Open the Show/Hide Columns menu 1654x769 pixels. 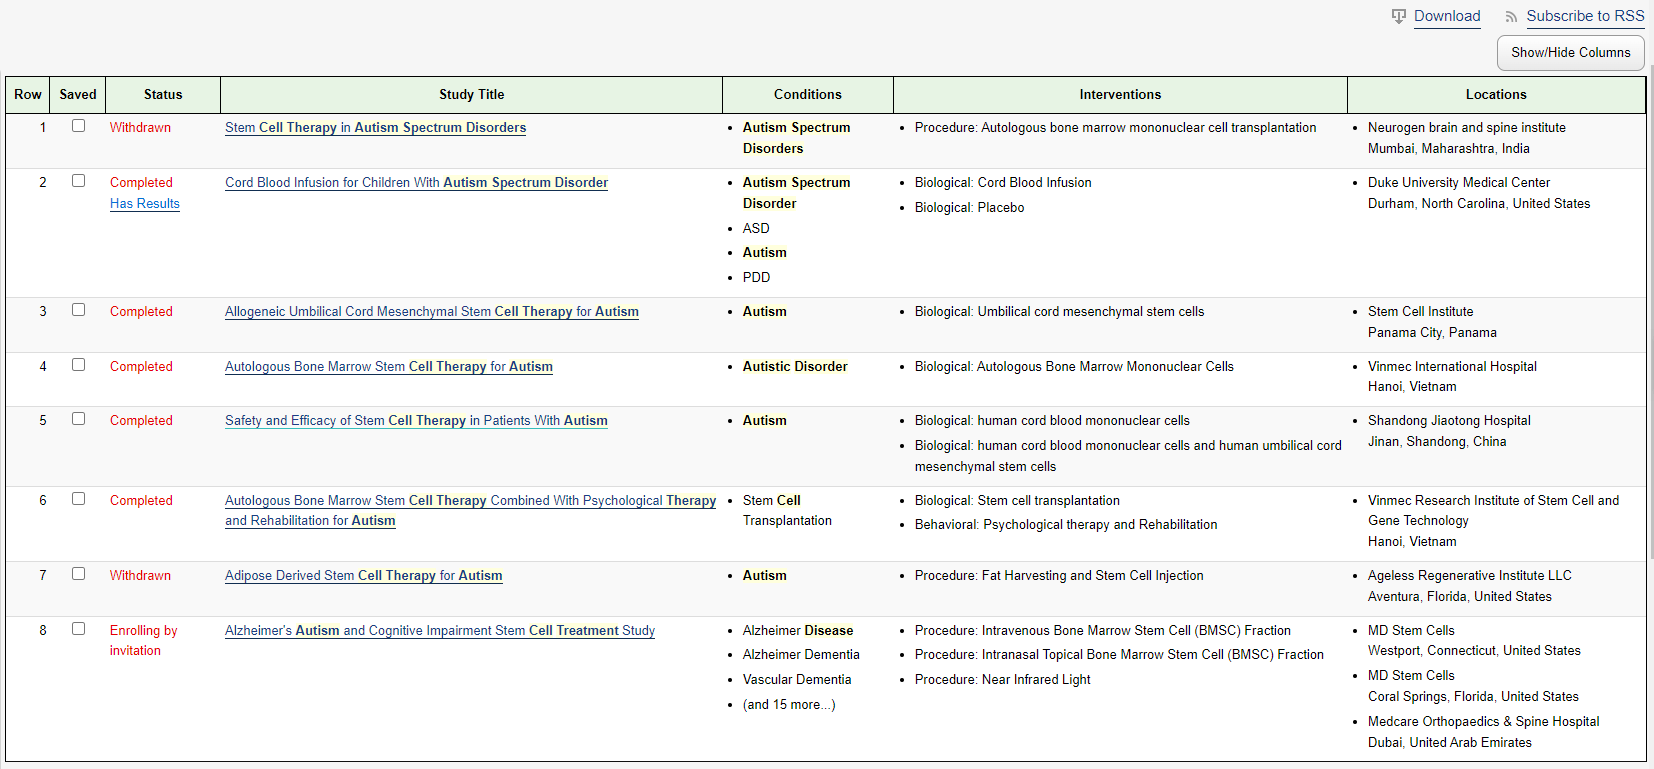[x=1570, y=53]
